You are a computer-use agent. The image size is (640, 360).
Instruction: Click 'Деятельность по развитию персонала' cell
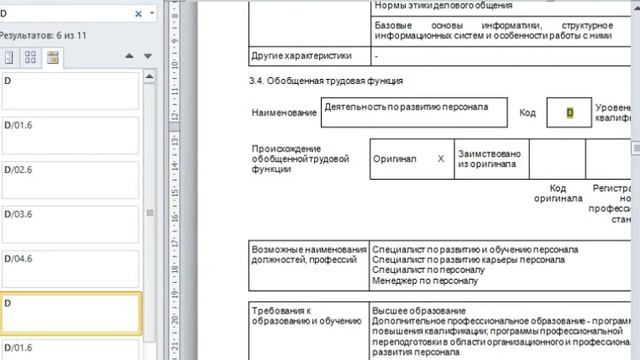414,112
